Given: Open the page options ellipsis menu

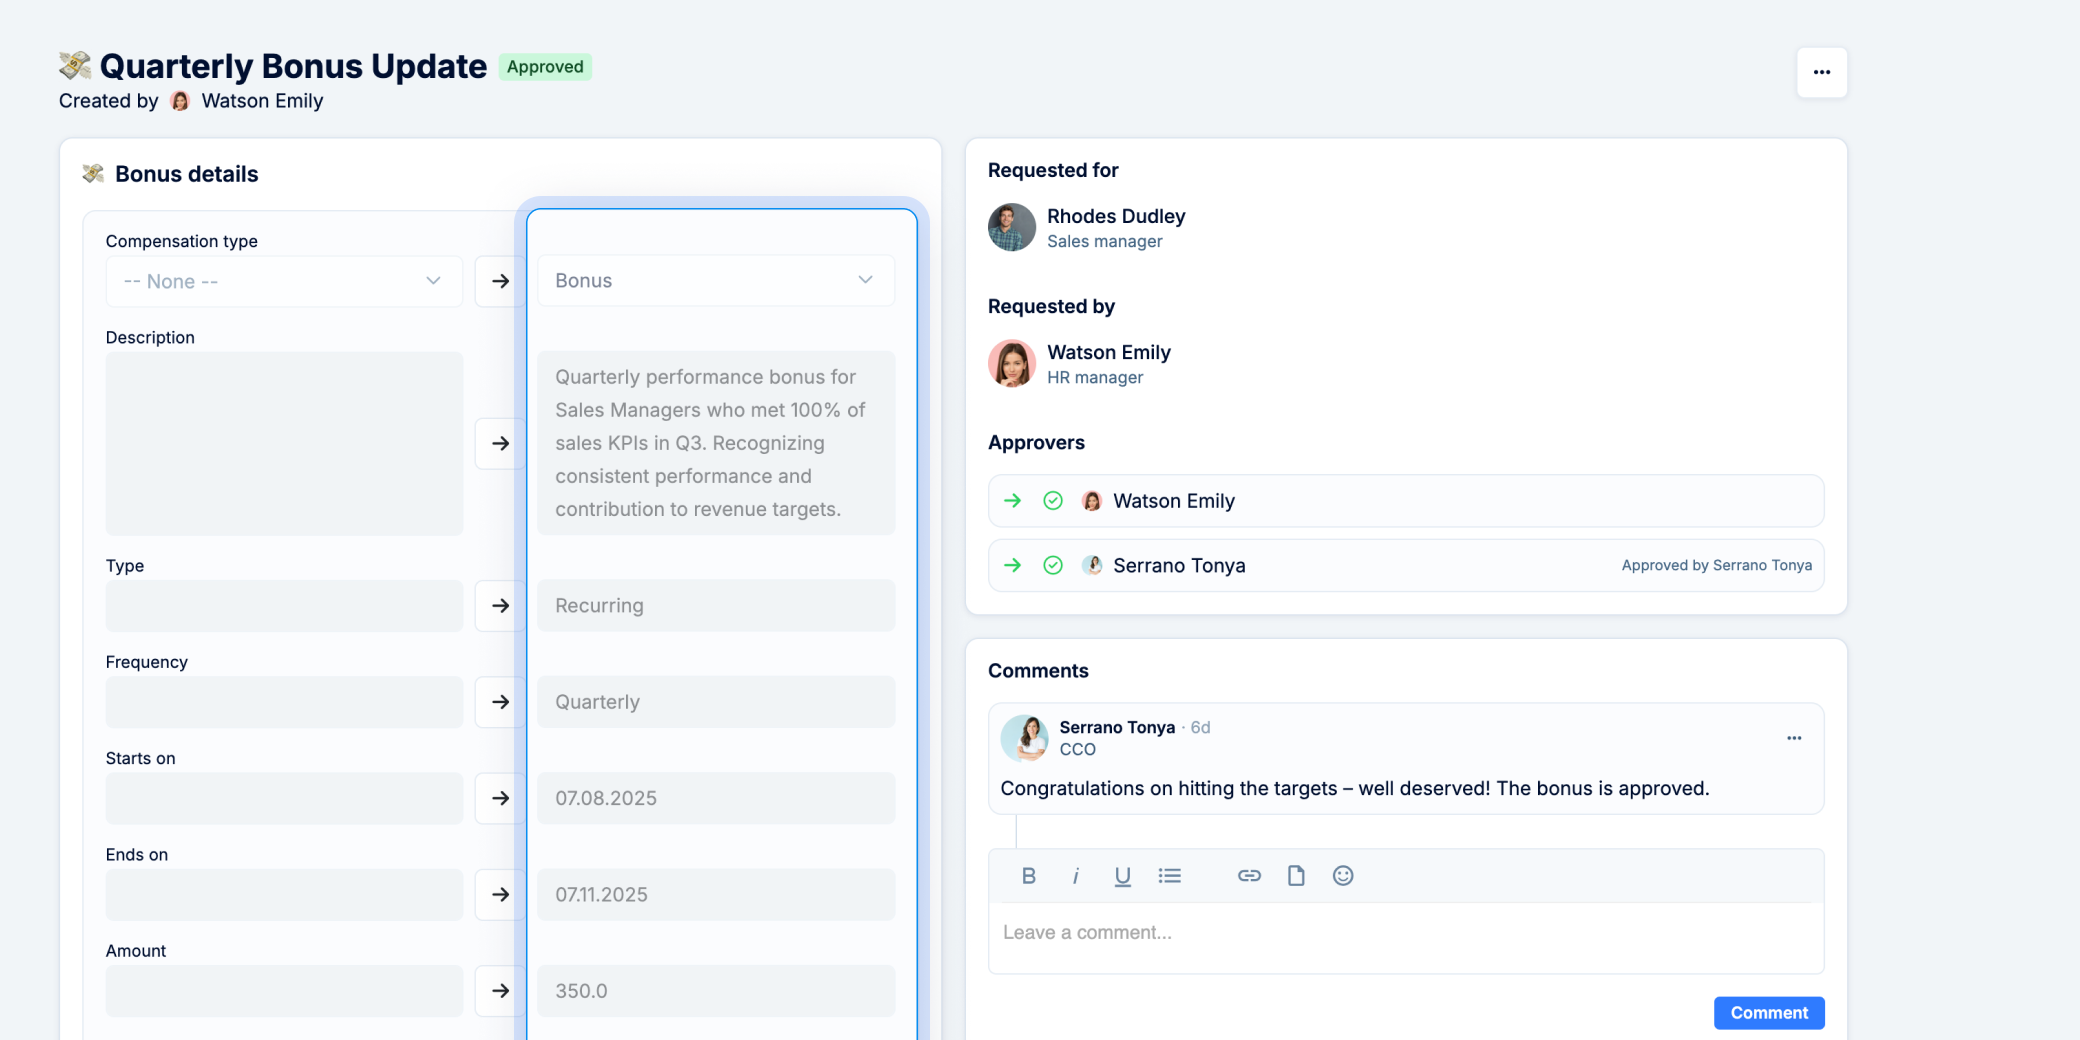Looking at the screenshot, I should pyautogui.click(x=1821, y=72).
